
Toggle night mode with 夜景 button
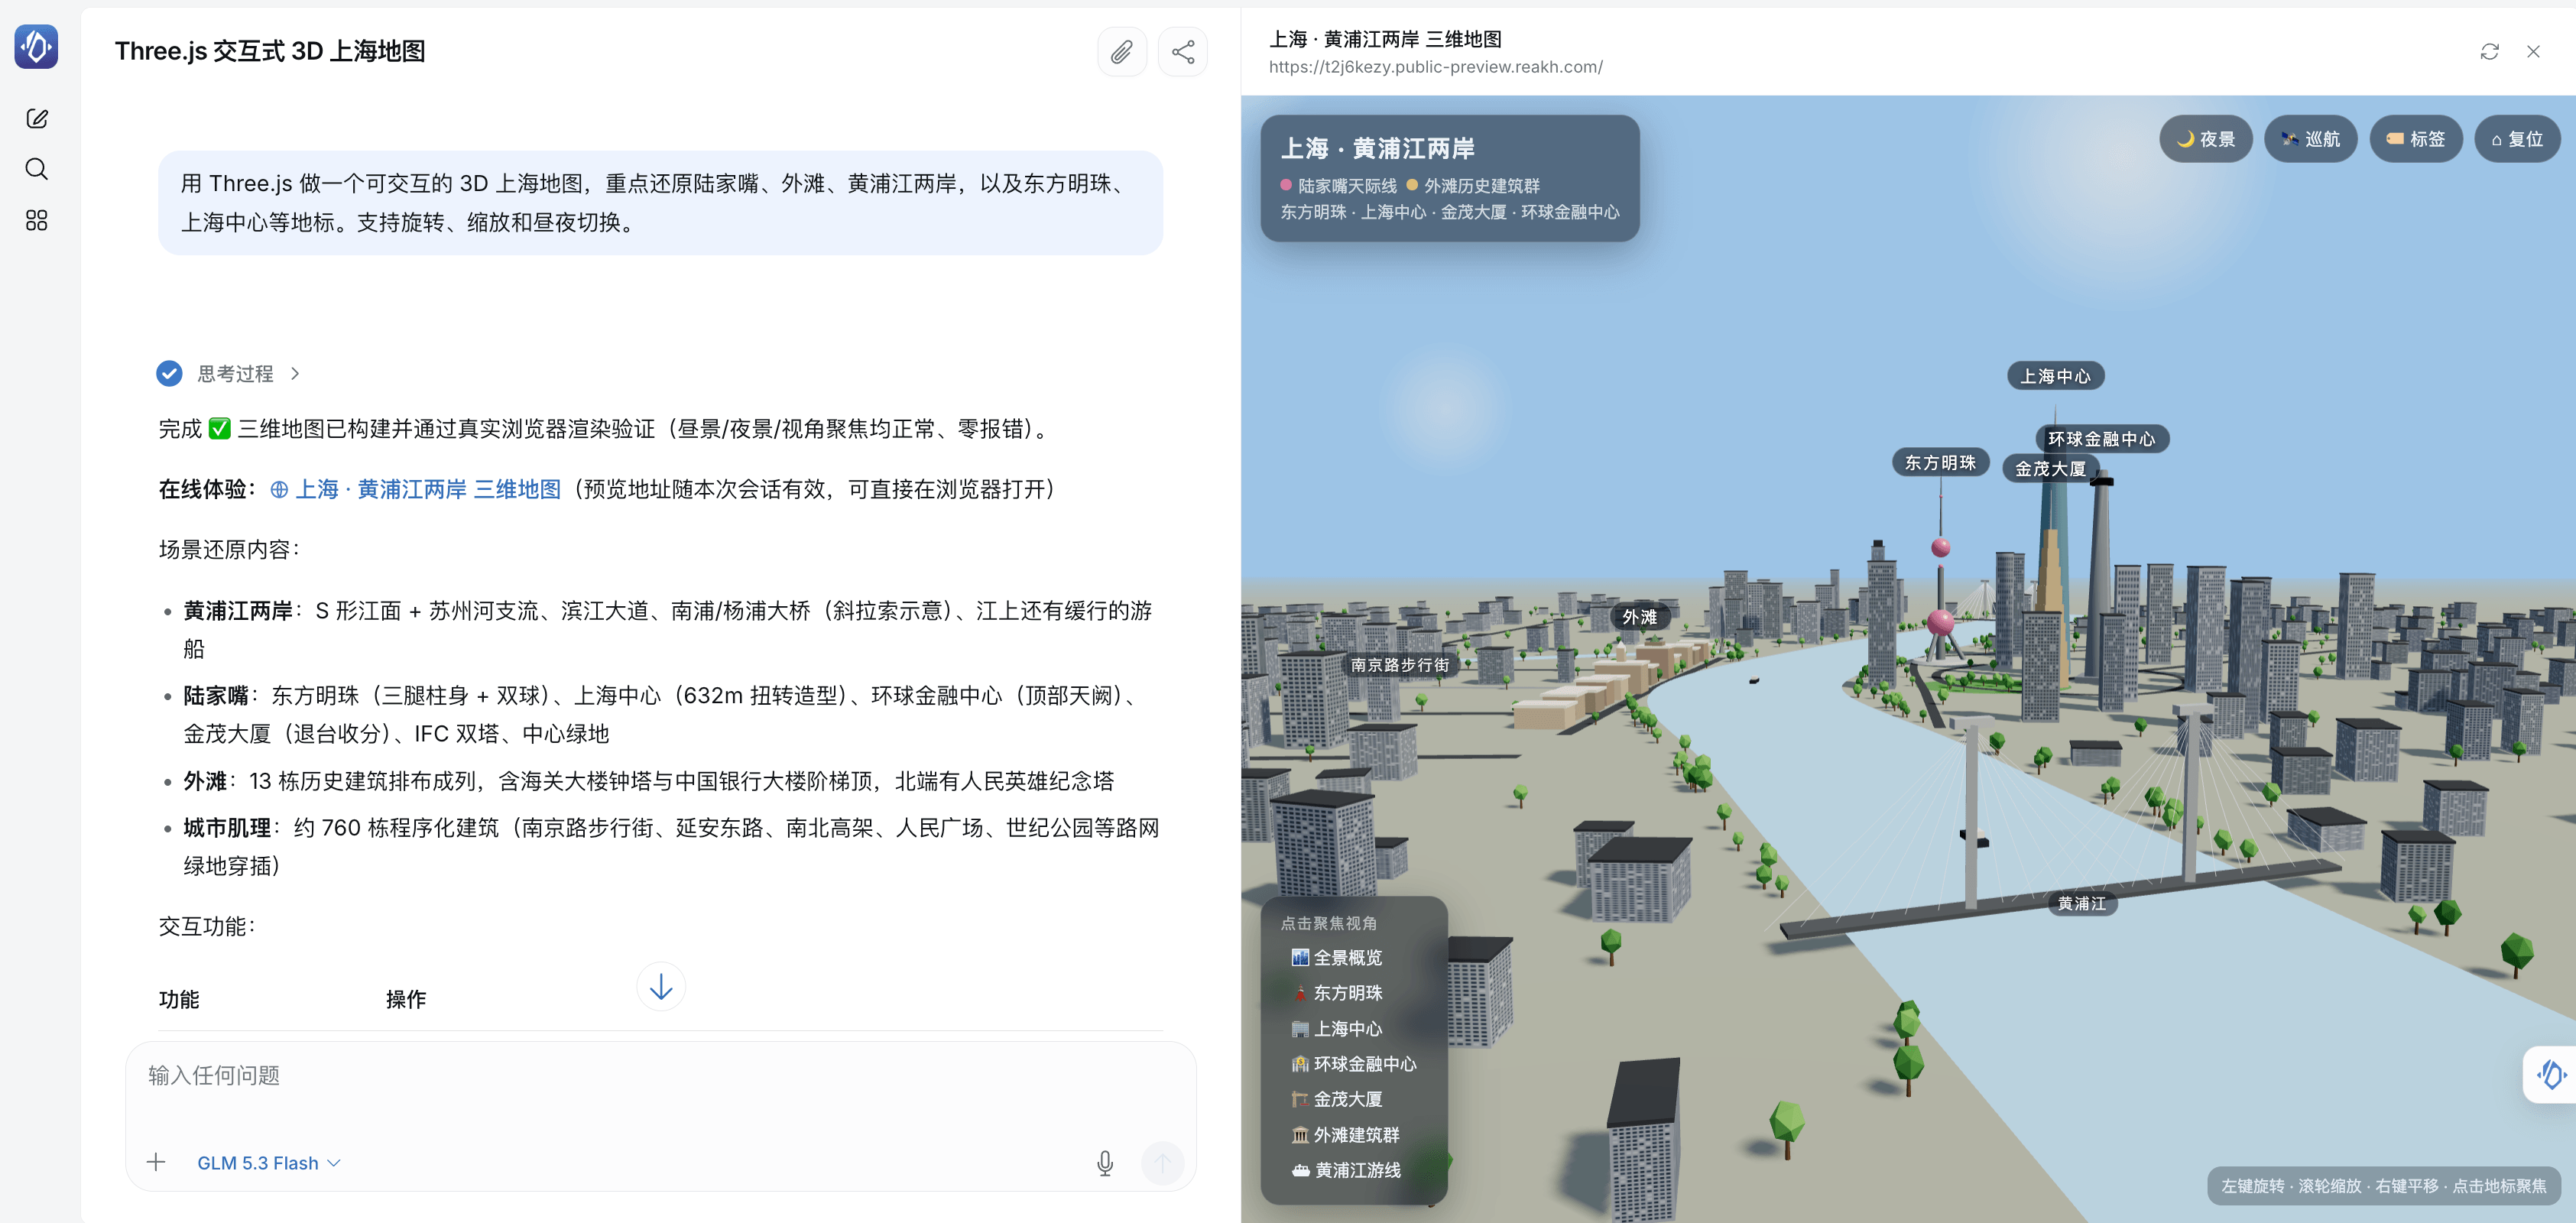(x=2206, y=139)
